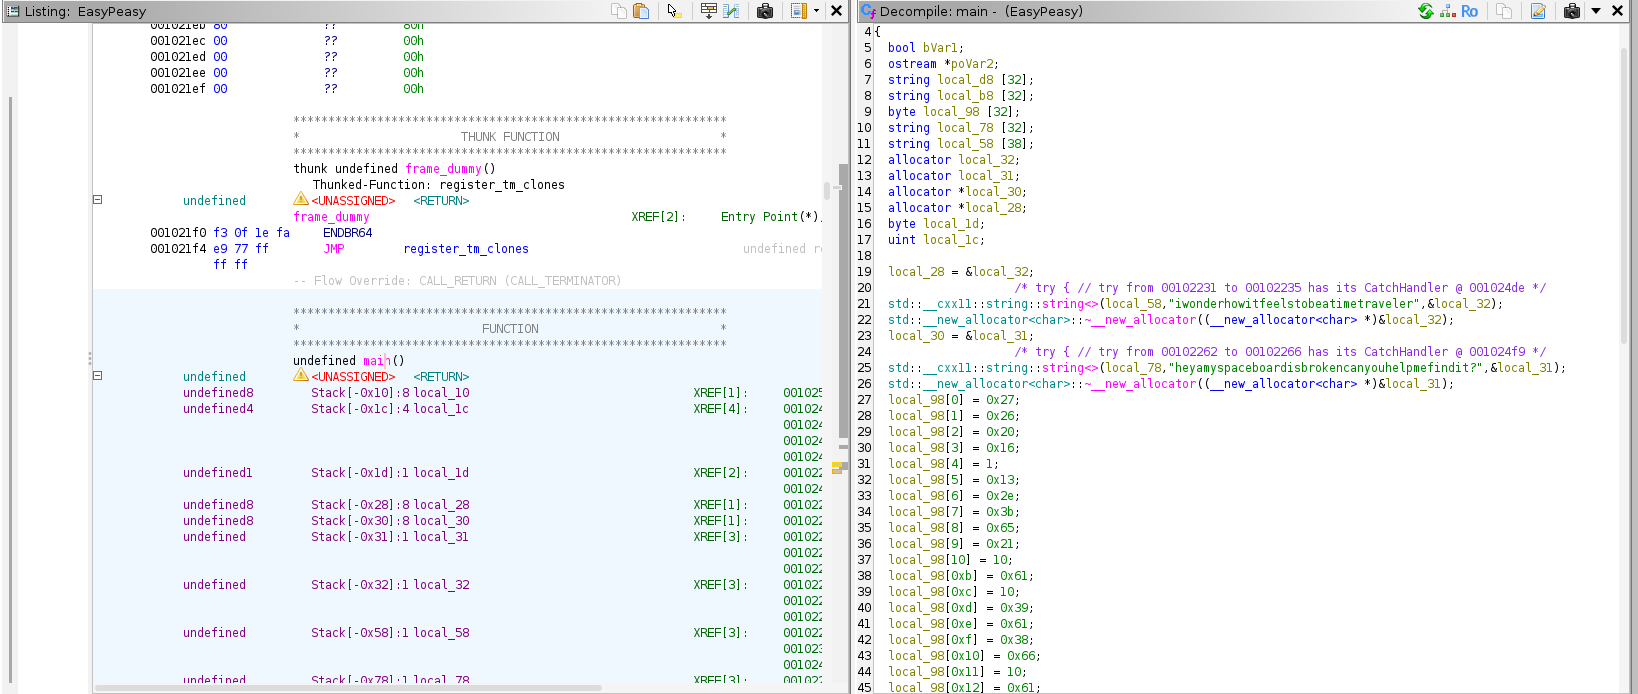
Task: Collapse the frame_dummy function header
Action: tap(98, 200)
